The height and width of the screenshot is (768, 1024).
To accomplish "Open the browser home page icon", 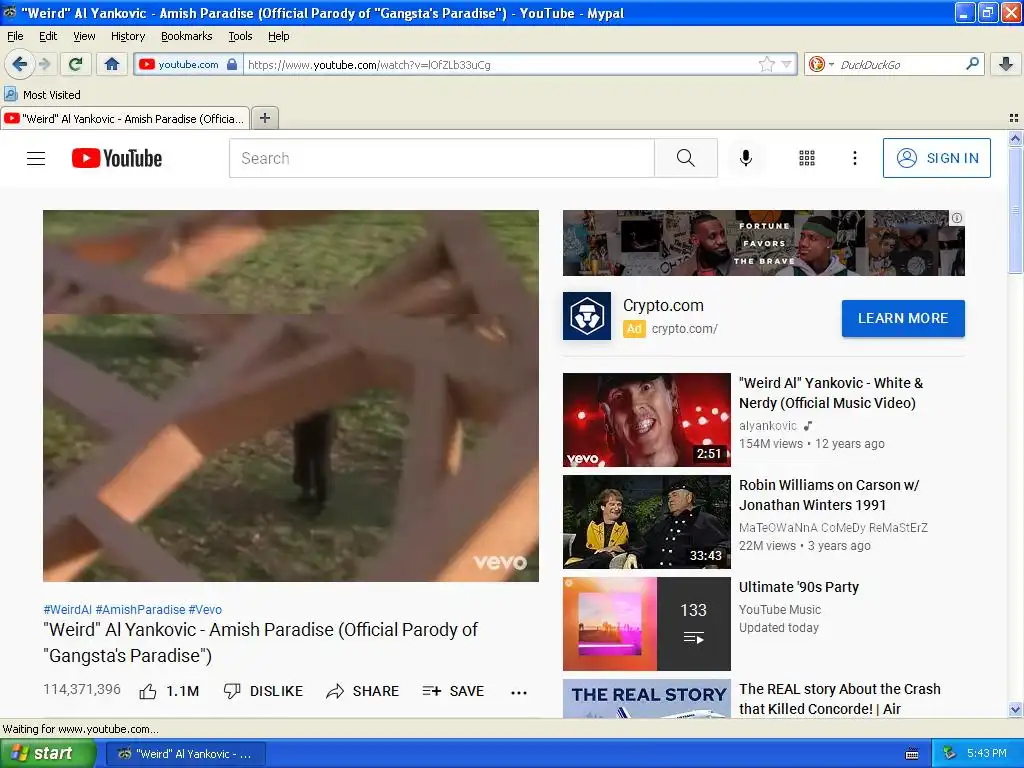I will (112, 64).
